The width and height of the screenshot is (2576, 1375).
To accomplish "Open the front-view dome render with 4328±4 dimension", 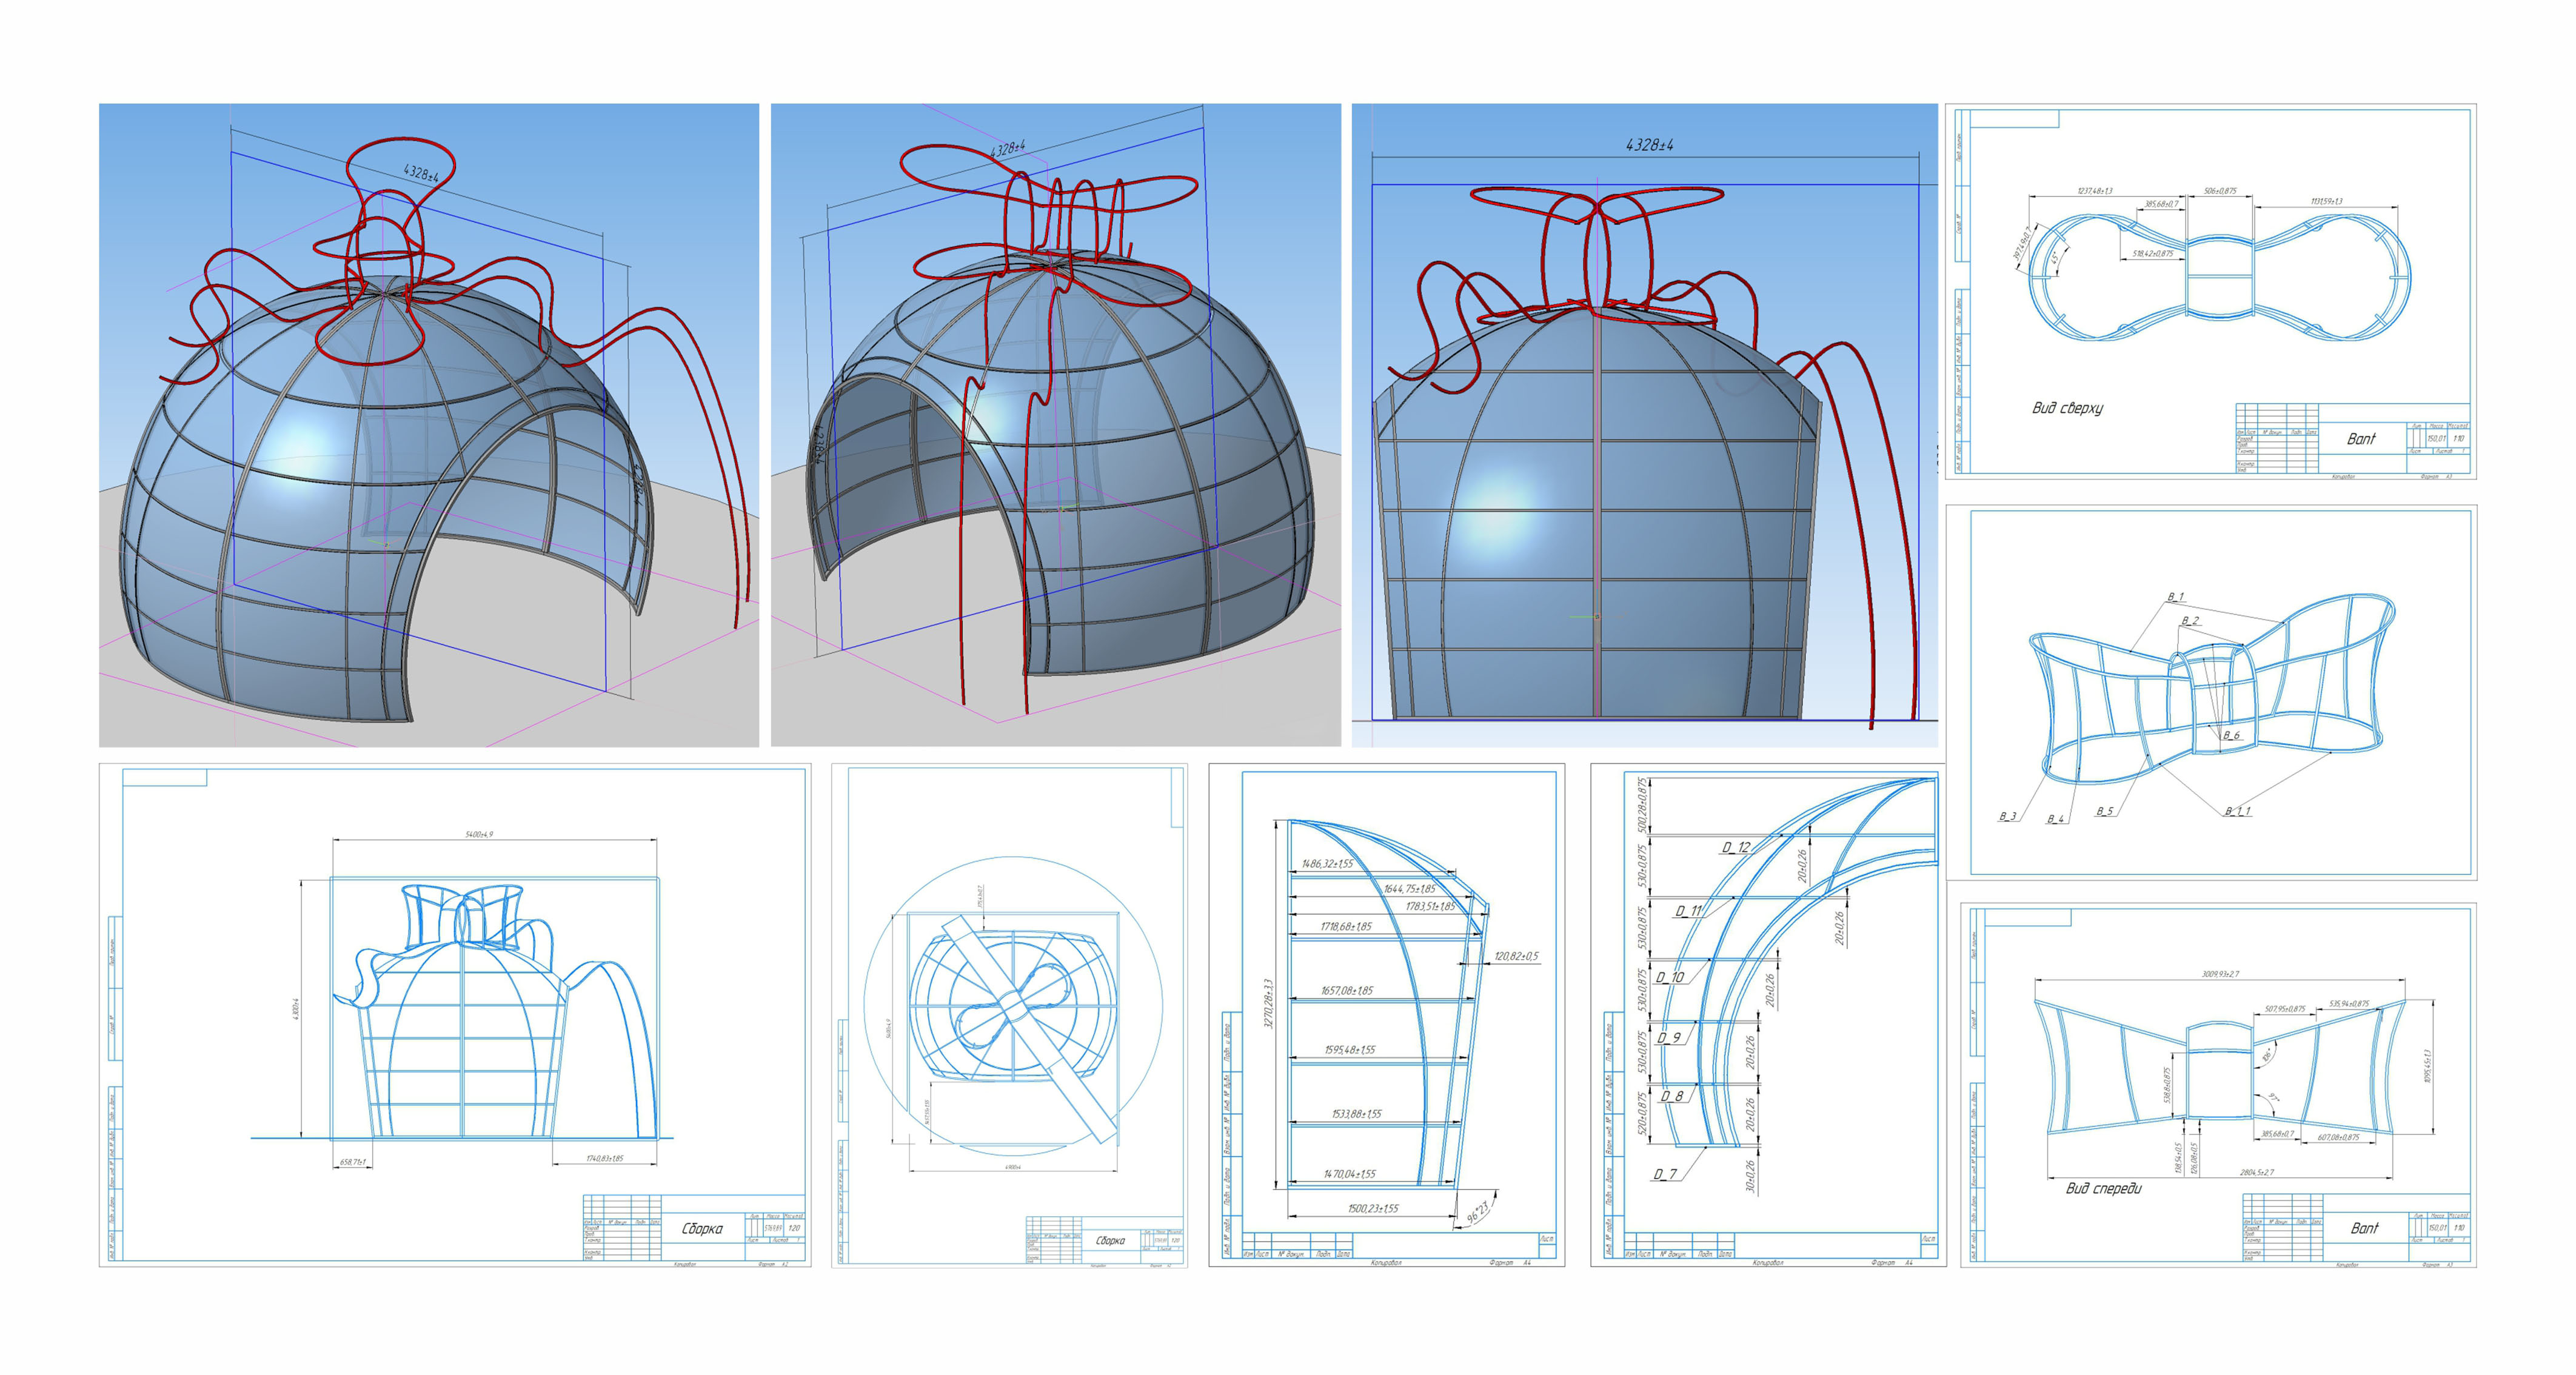I will [1644, 425].
